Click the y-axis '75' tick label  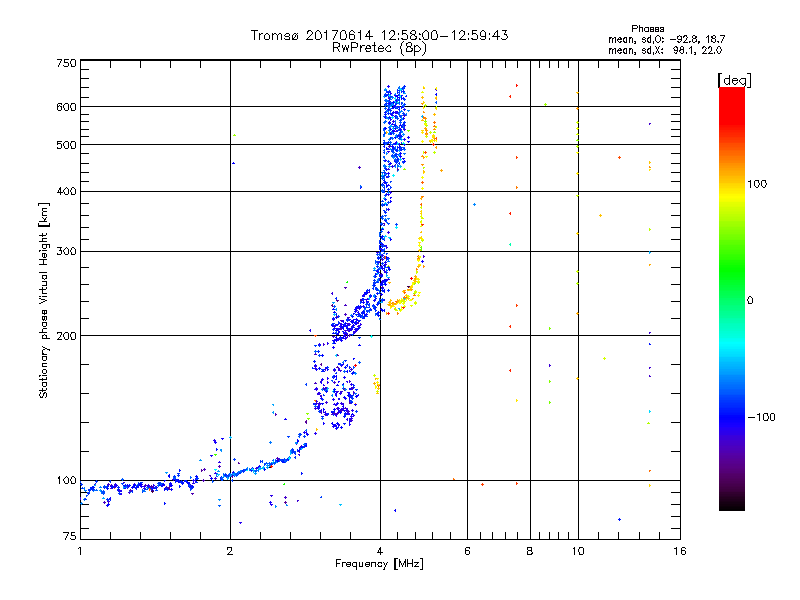[70, 536]
